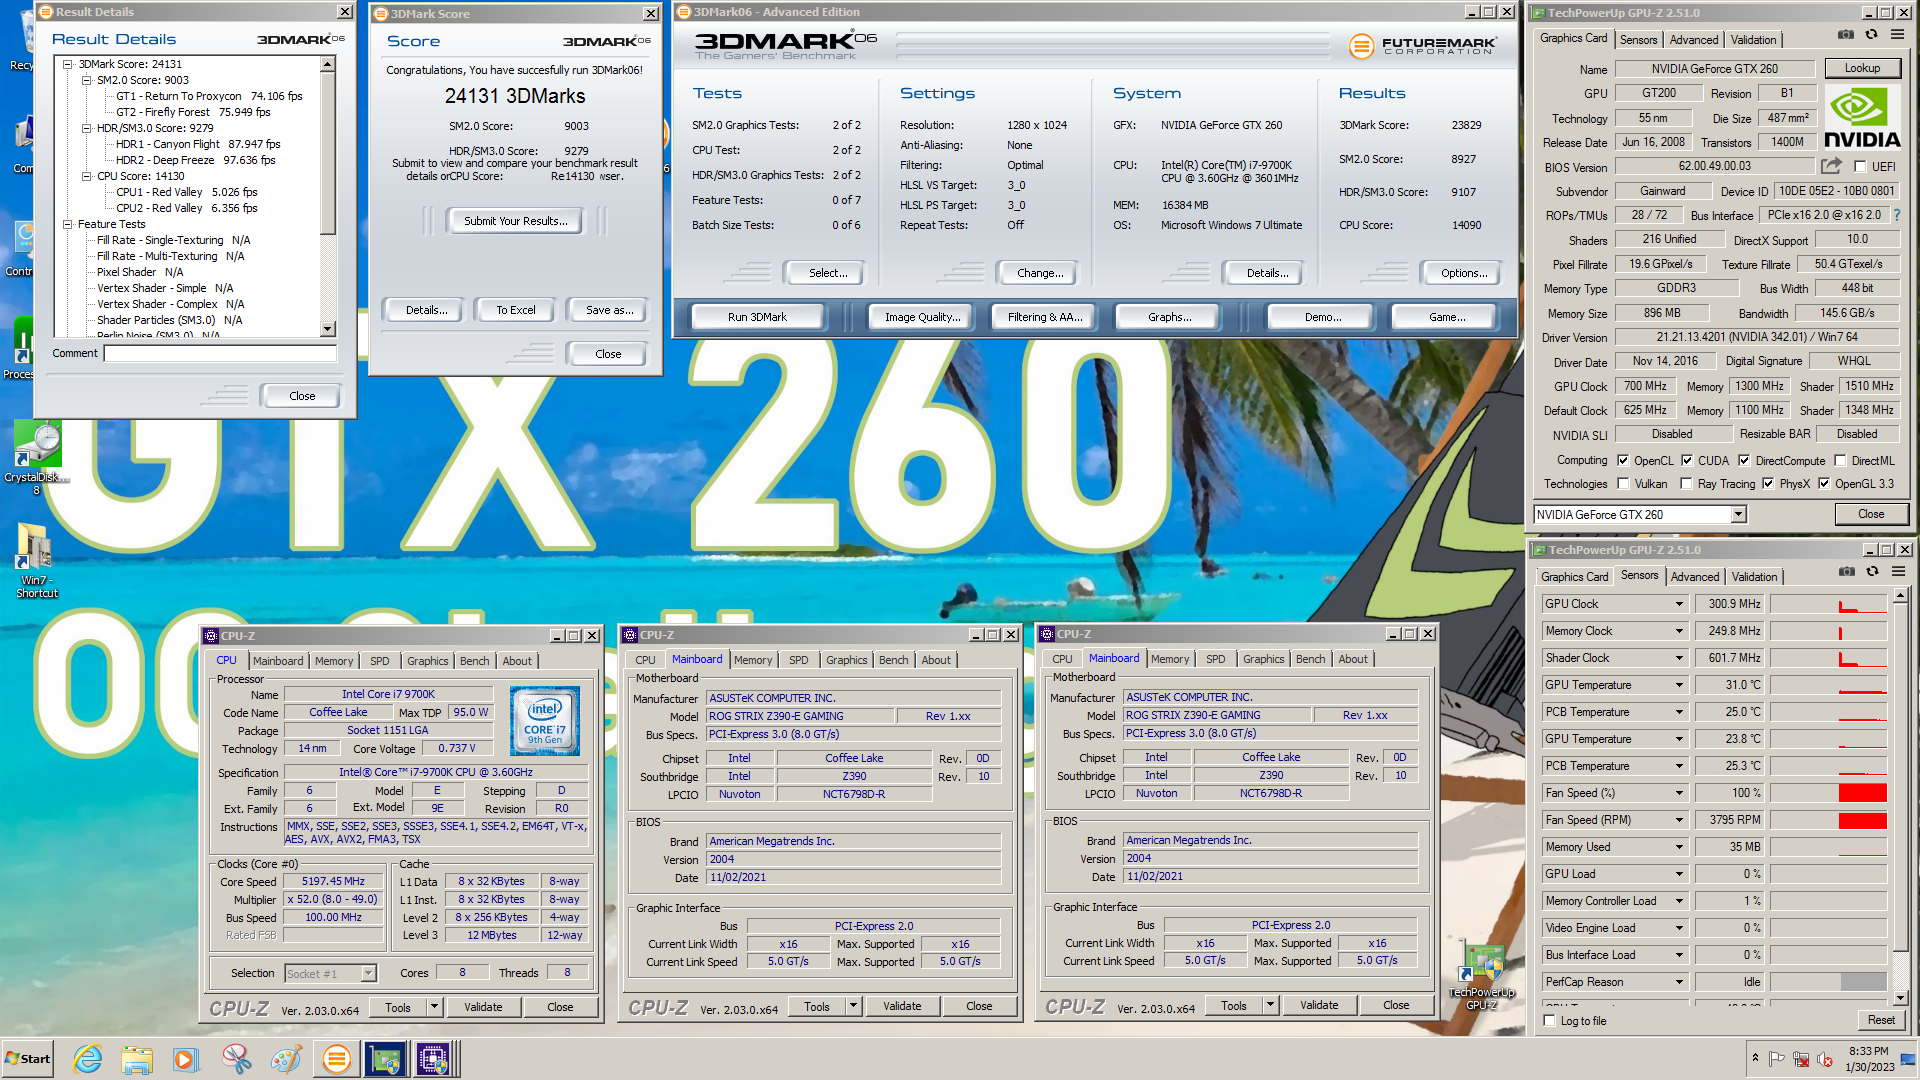The image size is (1920, 1080).
Task: Click Run 3DMark button
Action: (x=757, y=317)
